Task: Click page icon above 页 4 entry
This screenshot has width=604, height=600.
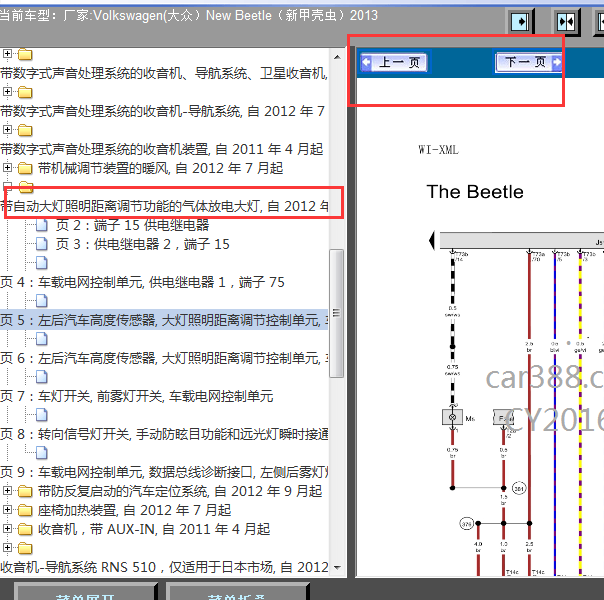Action: (x=42, y=263)
